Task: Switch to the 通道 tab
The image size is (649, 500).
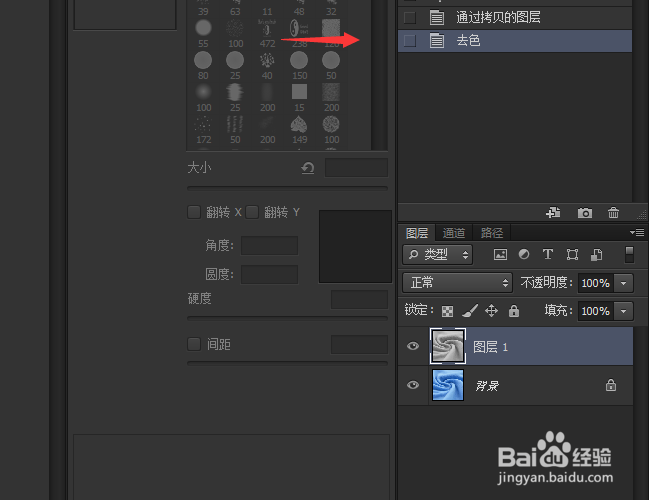Action: tap(454, 233)
